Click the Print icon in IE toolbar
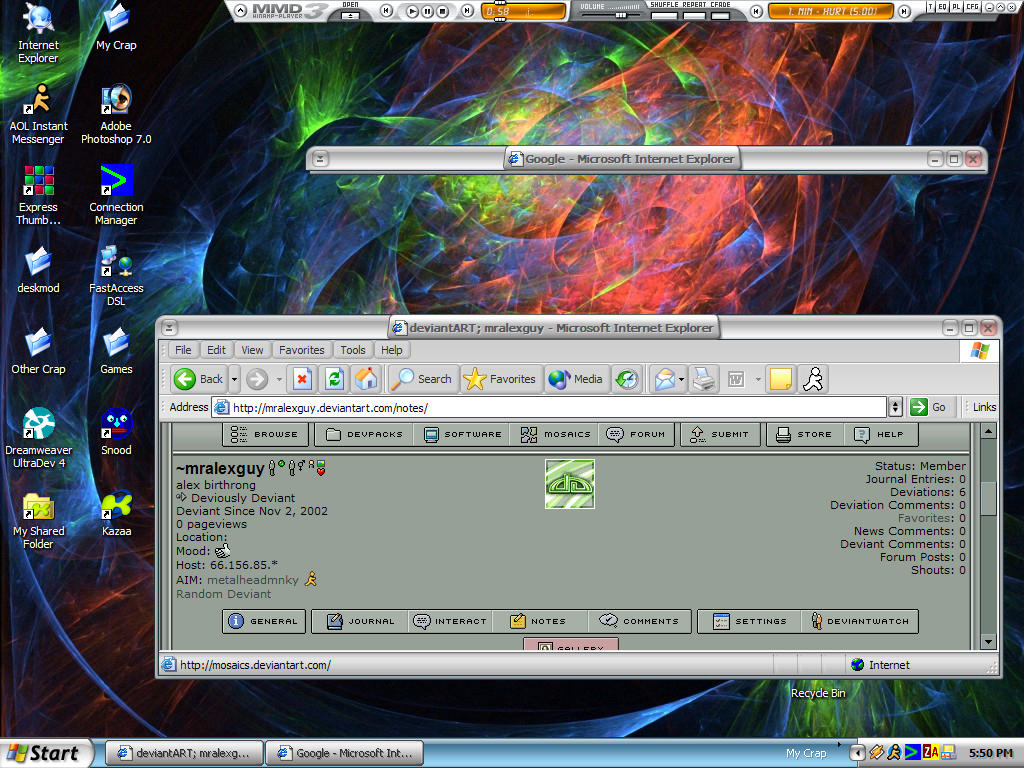The image size is (1024, 768). 704,379
